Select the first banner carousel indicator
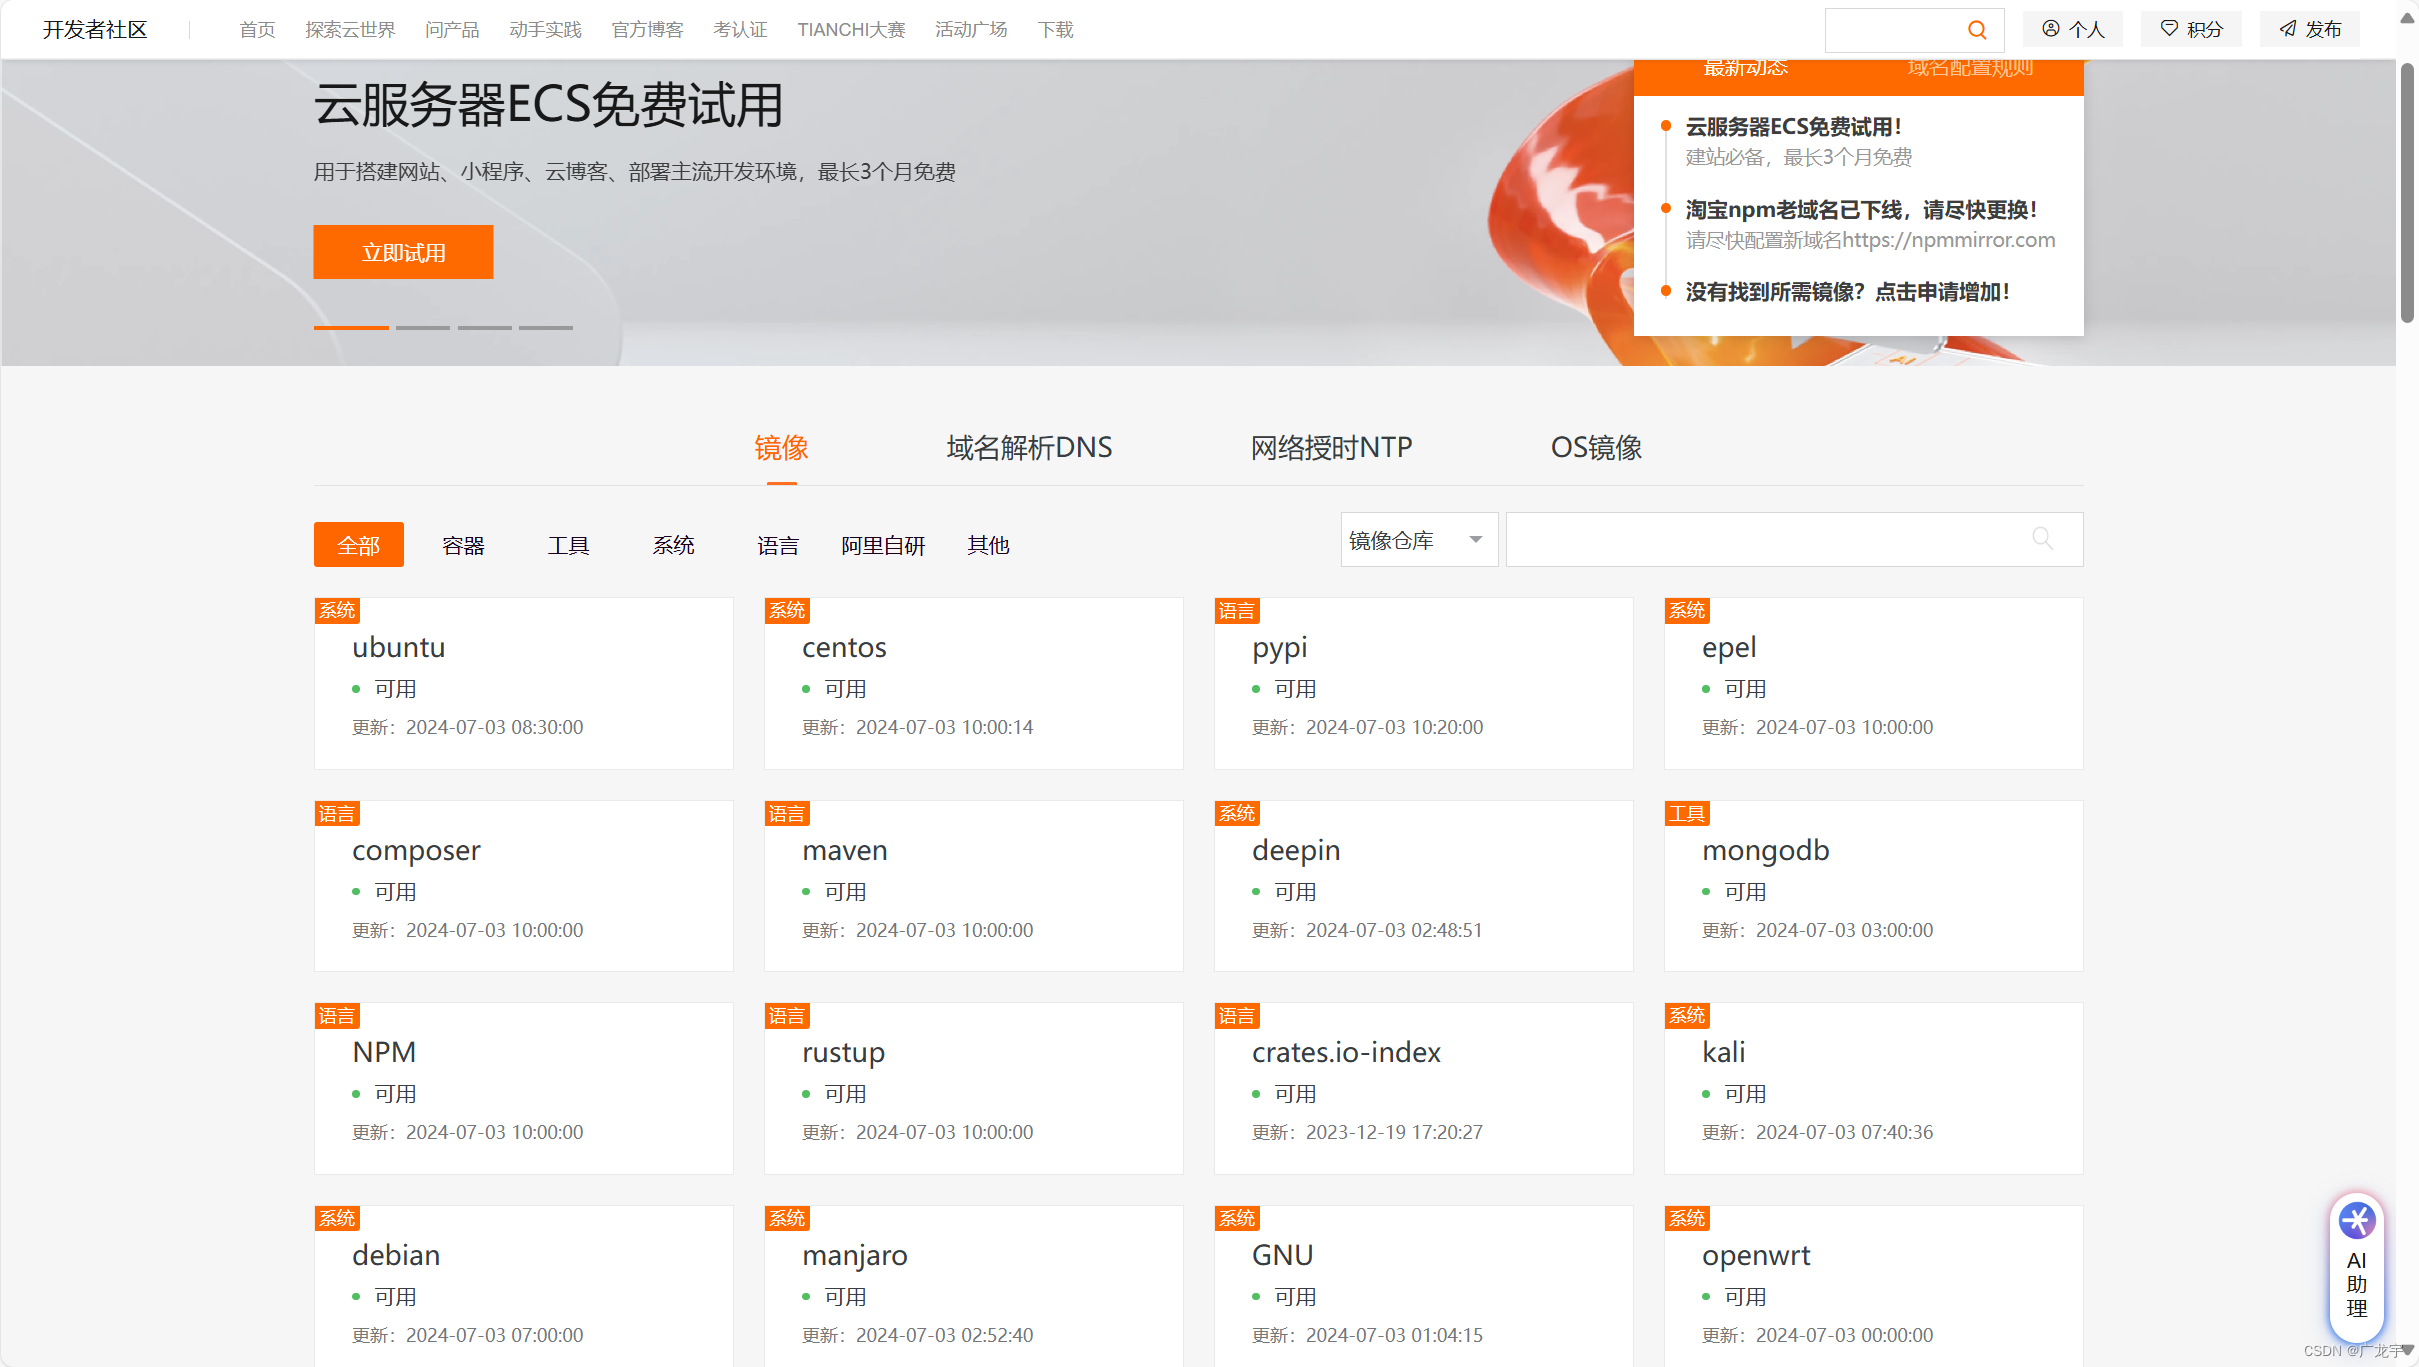The image size is (2419, 1367). [x=351, y=328]
